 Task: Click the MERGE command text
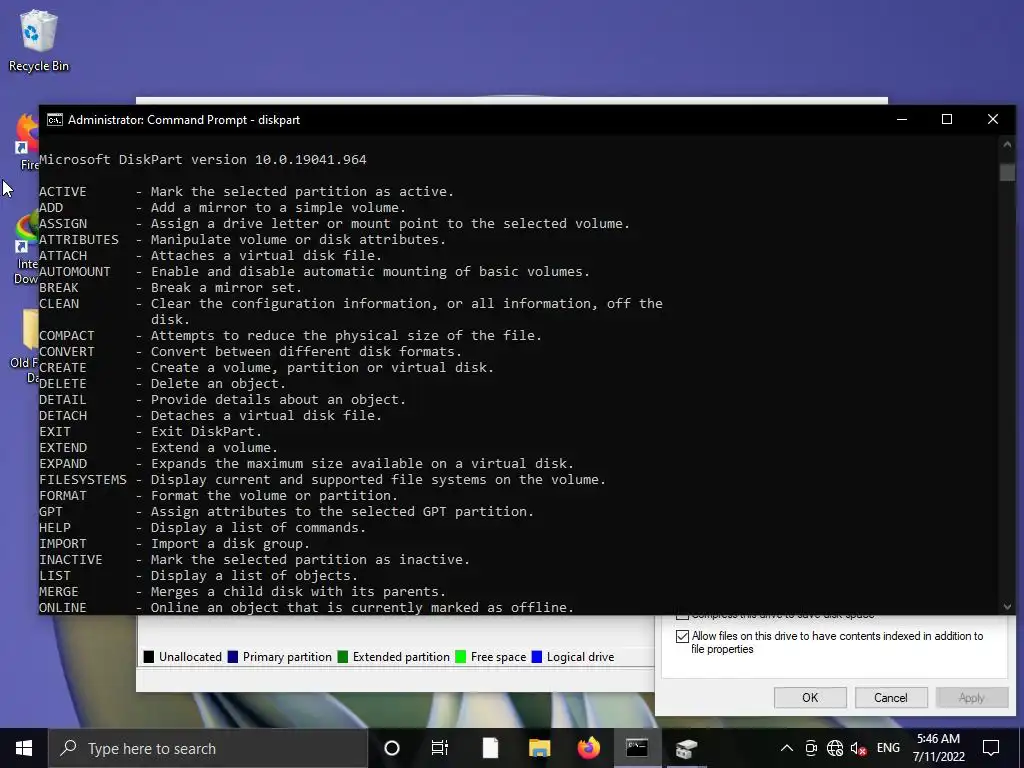coord(59,592)
